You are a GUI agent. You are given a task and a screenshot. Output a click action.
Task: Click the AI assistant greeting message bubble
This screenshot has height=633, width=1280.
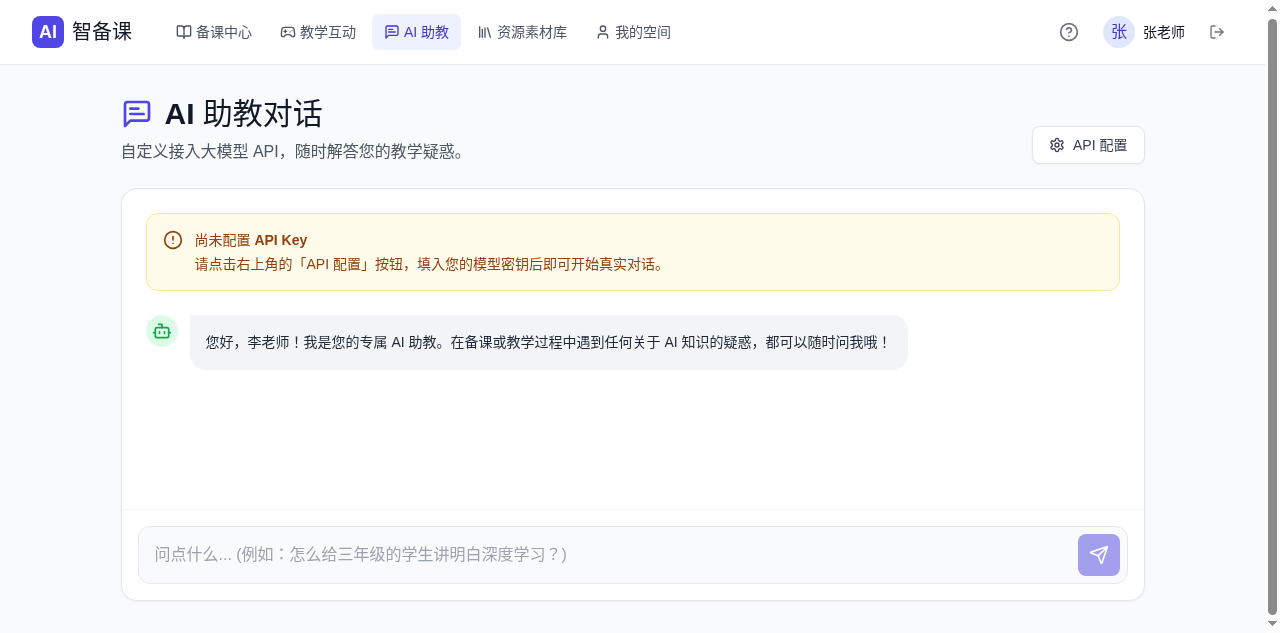click(548, 342)
